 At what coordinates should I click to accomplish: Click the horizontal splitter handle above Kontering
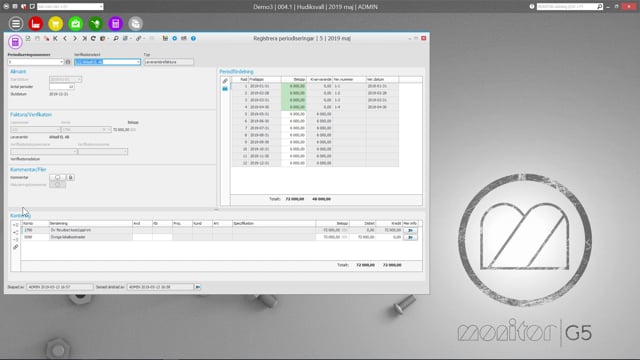tap(216, 210)
